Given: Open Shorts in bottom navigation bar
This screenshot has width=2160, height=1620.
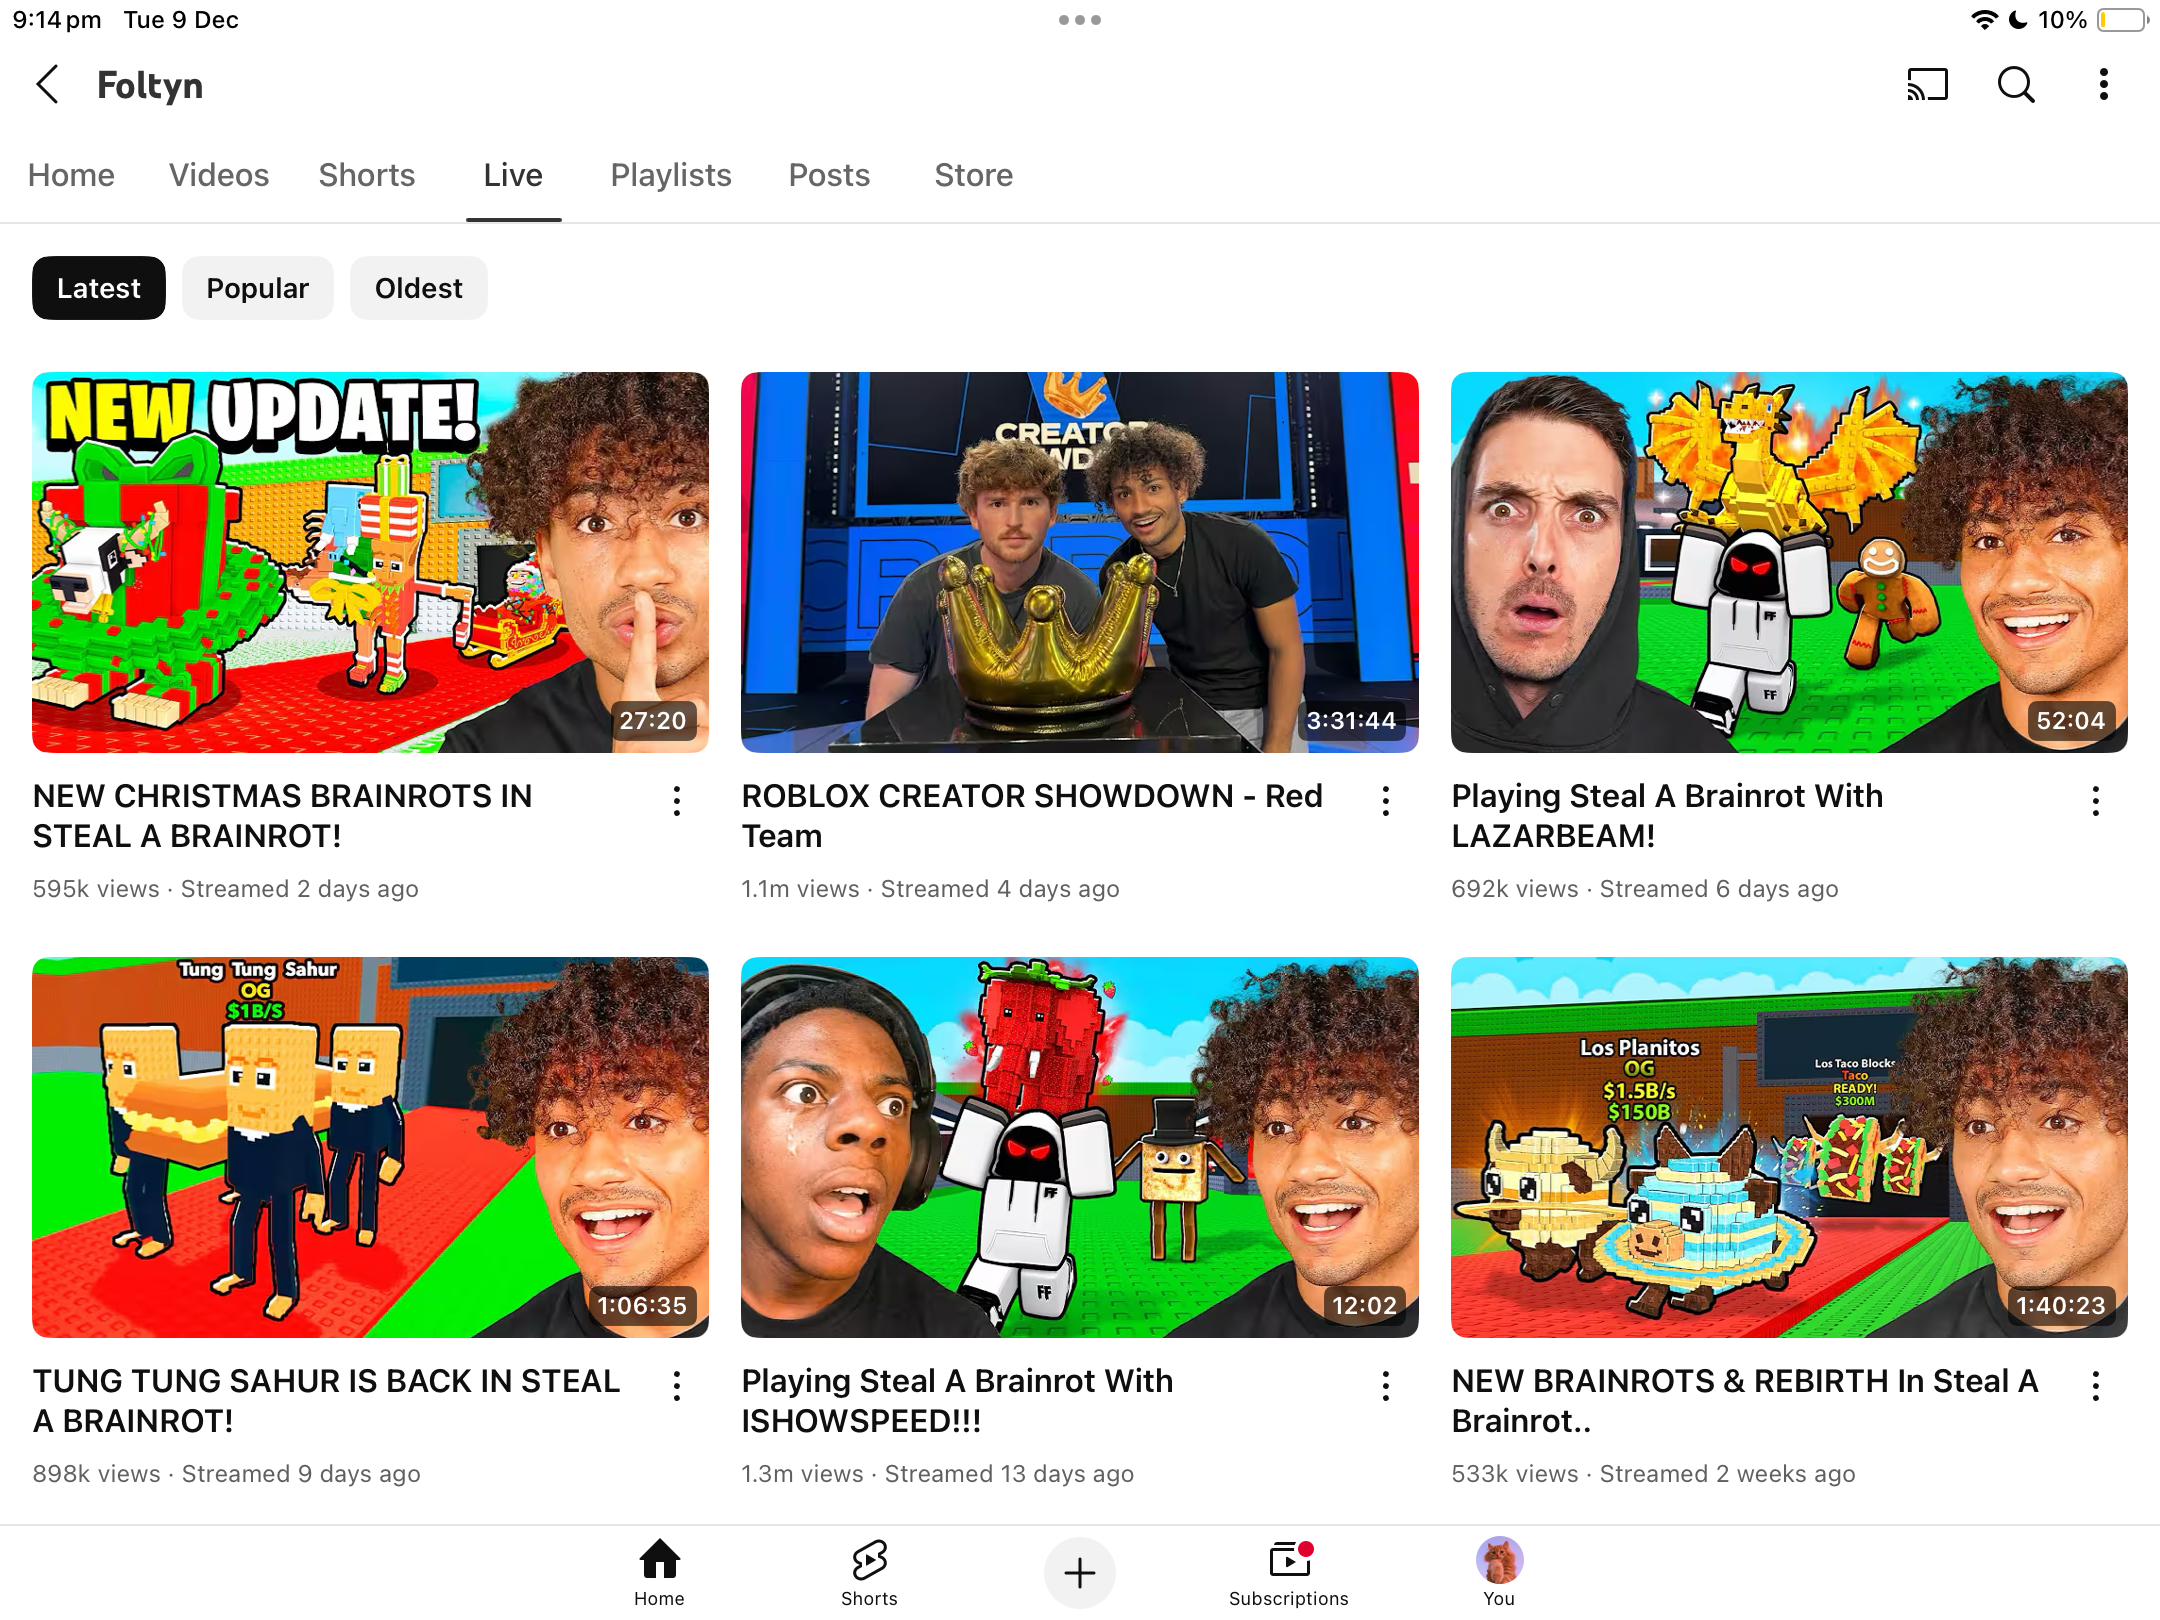Looking at the screenshot, I should click(x=869, y=1572).
